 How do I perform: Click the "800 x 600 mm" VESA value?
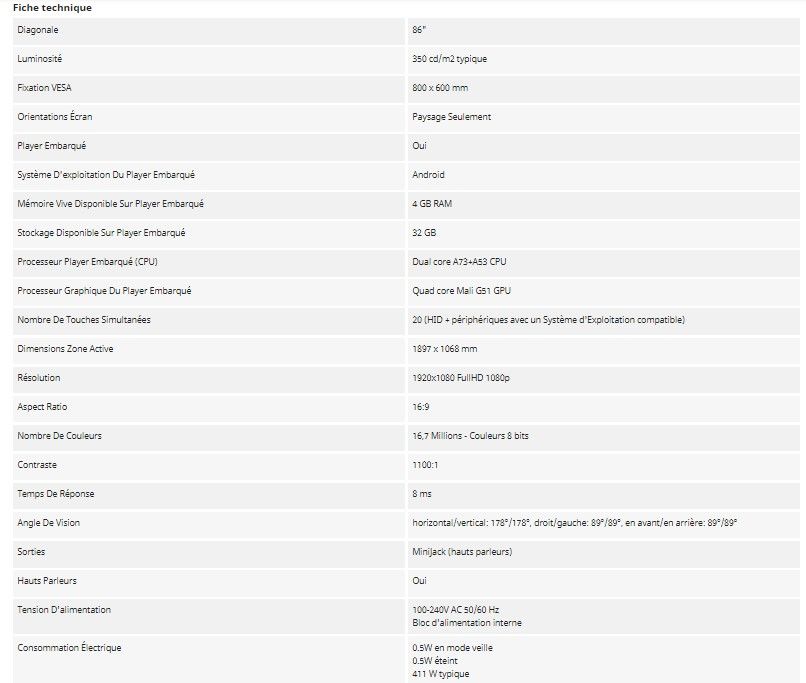pos(440,88)
